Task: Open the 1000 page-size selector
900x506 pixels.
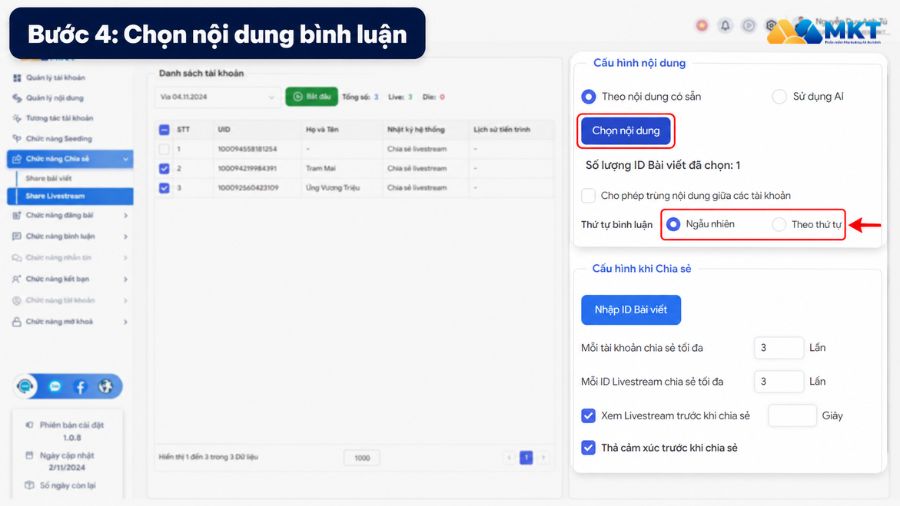Action: click(362, 458)
